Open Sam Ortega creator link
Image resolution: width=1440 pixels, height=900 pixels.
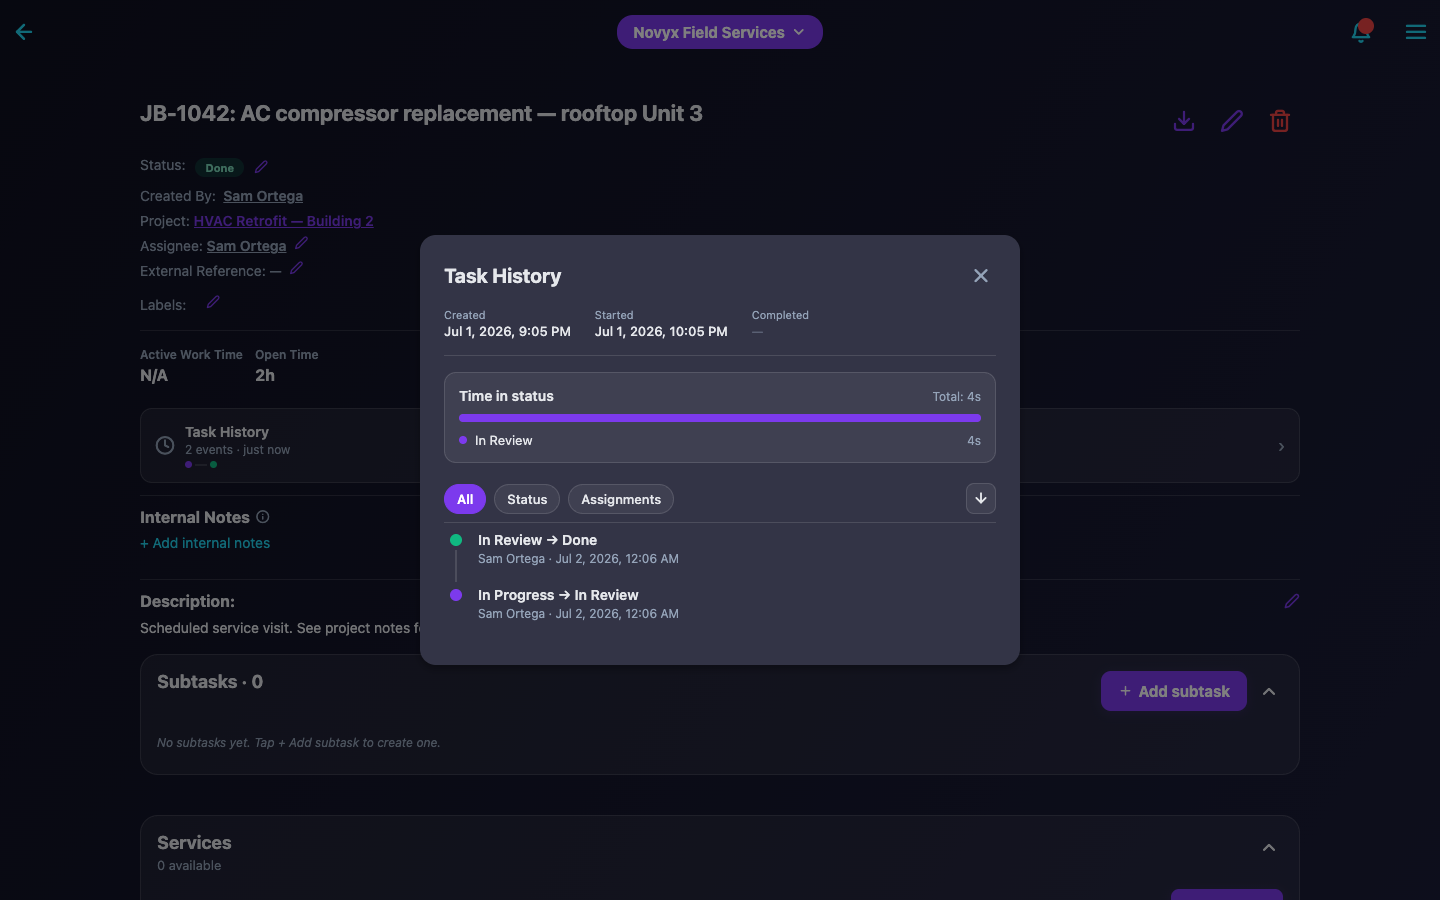pyautogui.click(x=263, y=196)
